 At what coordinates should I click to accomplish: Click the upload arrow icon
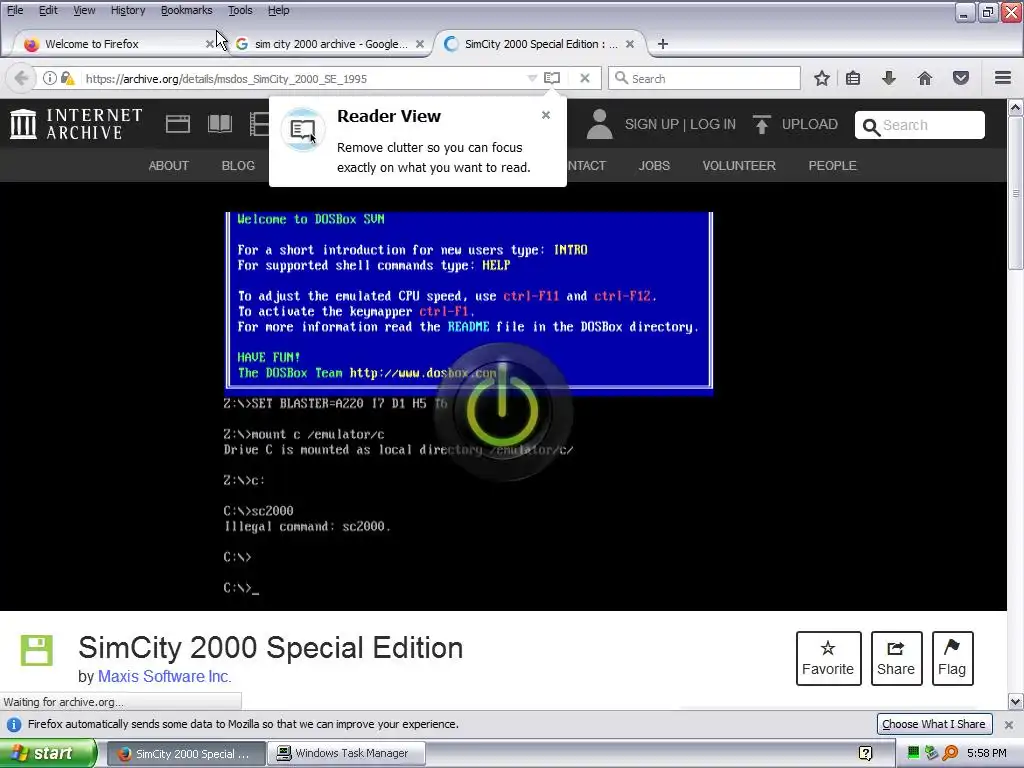[761, 124]
